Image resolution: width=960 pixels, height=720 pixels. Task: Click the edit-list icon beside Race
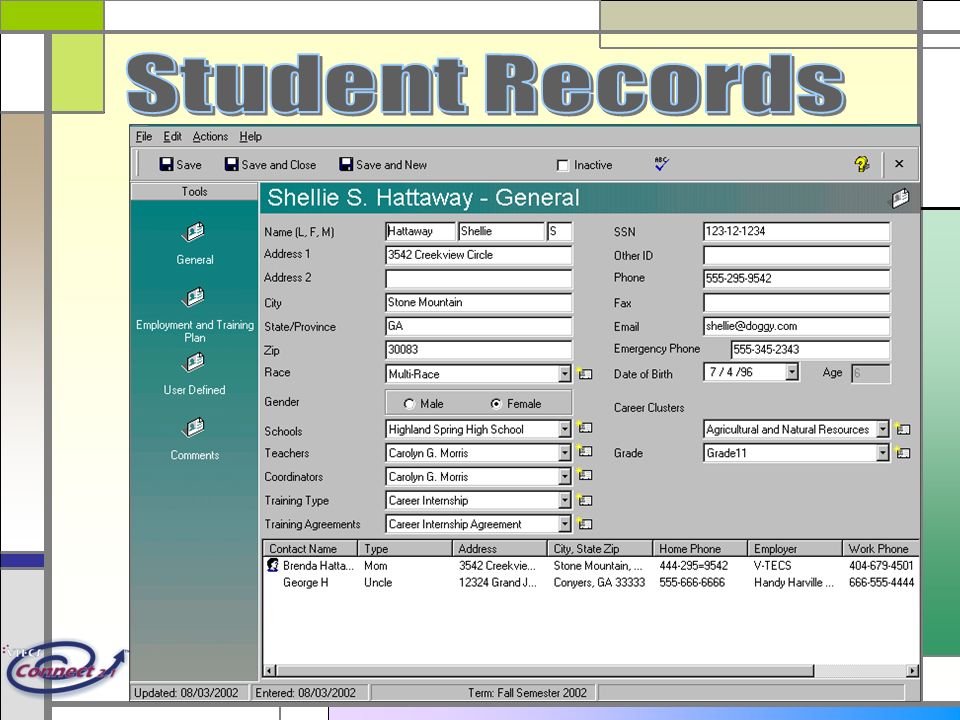(585, 373)
